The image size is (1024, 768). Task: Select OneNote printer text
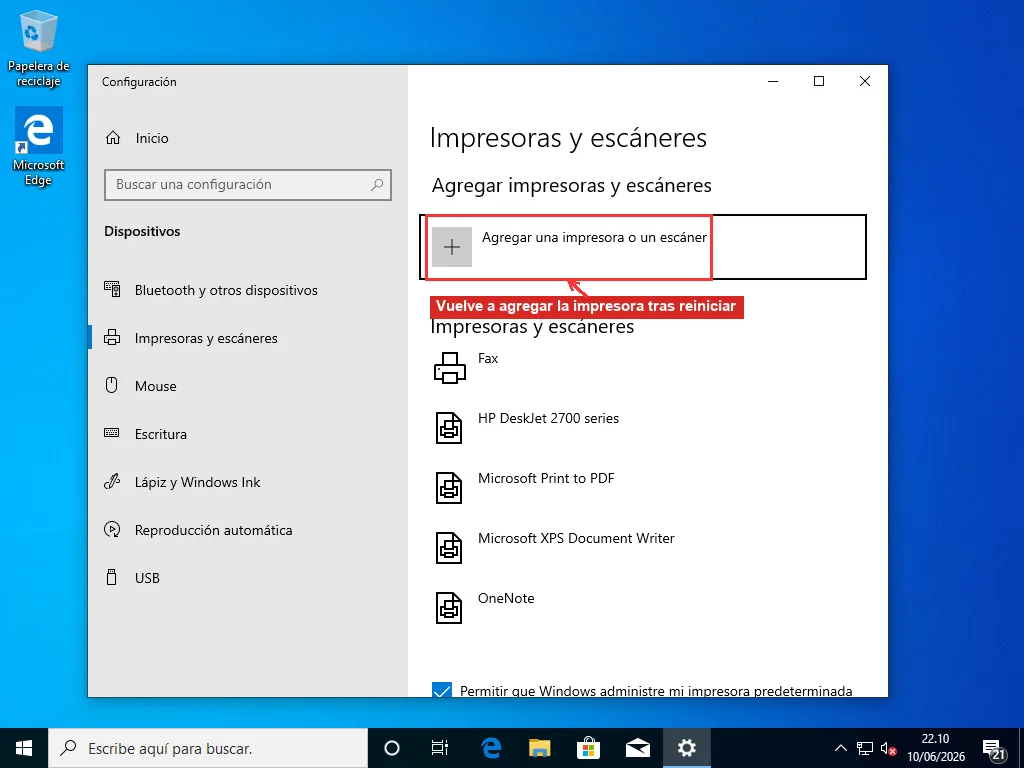(505, 598)
